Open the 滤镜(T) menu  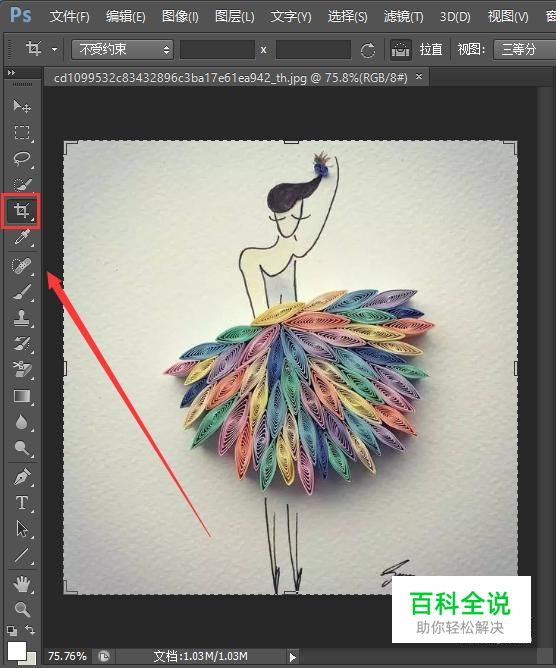(403, 17)
